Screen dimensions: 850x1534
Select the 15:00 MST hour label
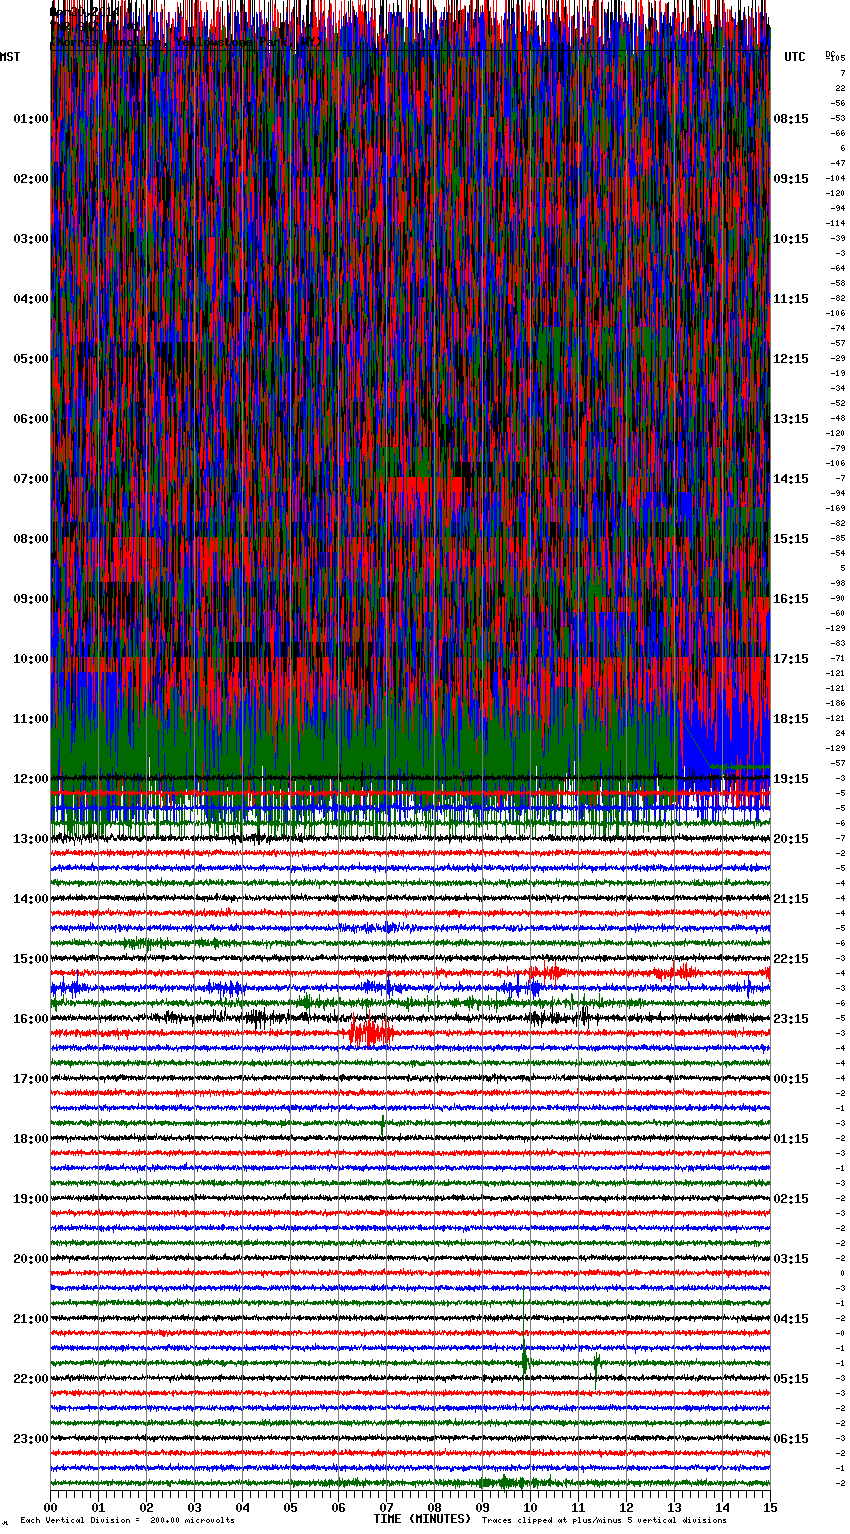31,959
